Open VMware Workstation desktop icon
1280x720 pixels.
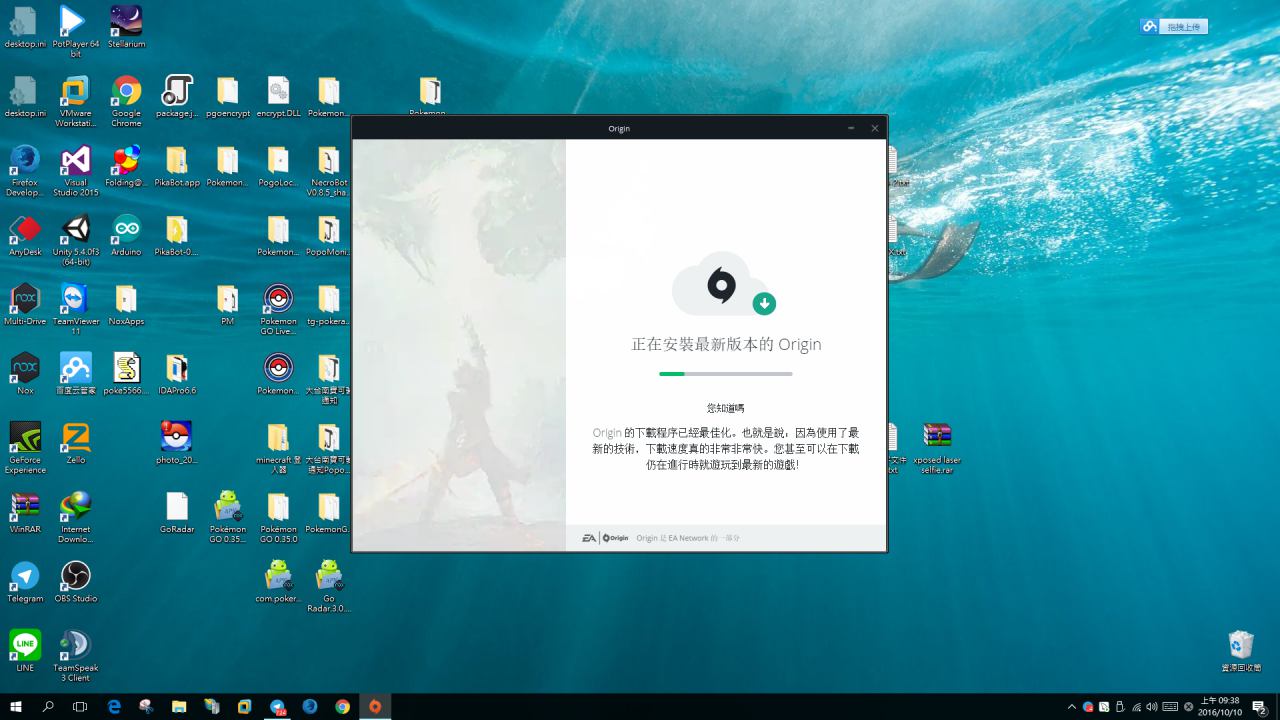click(76, 101)
